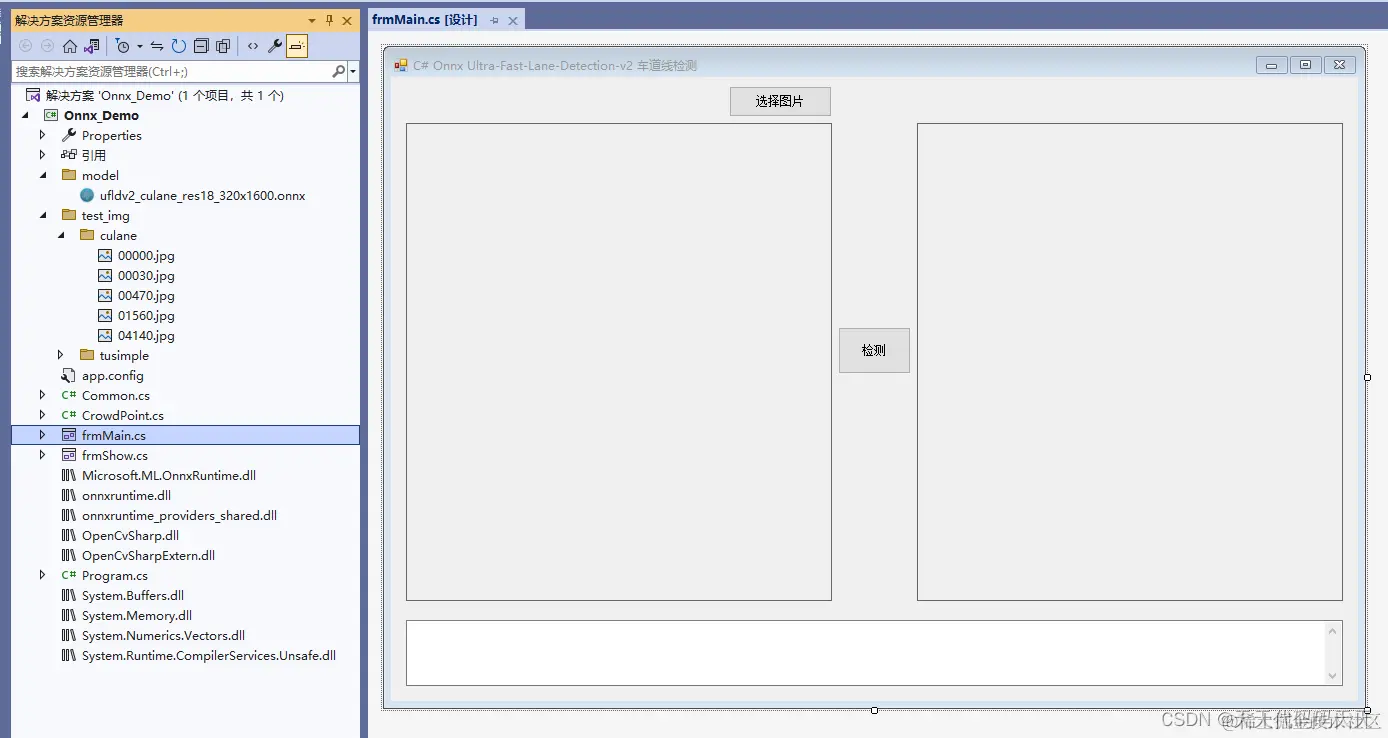This screenshot has height=738, width=1388.
Task: Open the pending changes filter dropdown arrow
Action: (x=139, y=46)
